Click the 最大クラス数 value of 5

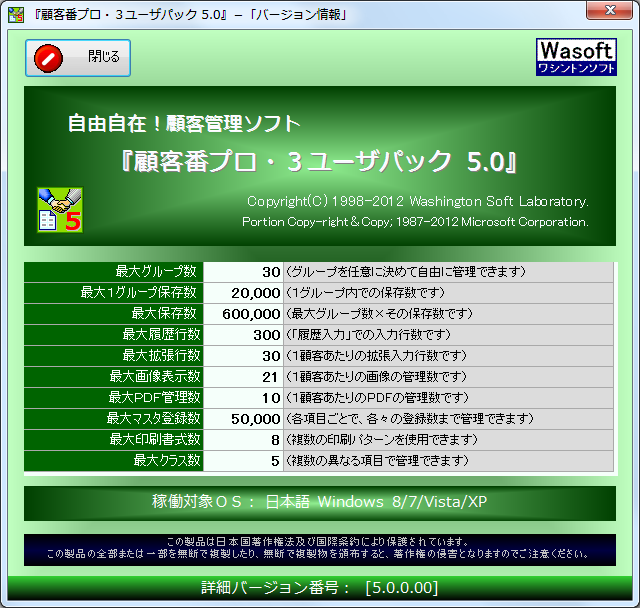click(243, 460)
